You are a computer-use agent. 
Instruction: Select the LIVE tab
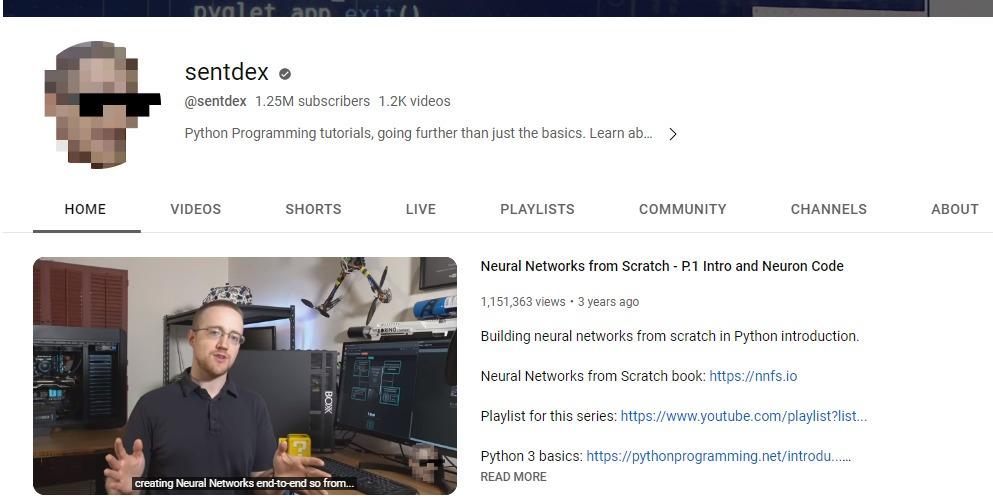pyautogui.click(x=421, y=209)
